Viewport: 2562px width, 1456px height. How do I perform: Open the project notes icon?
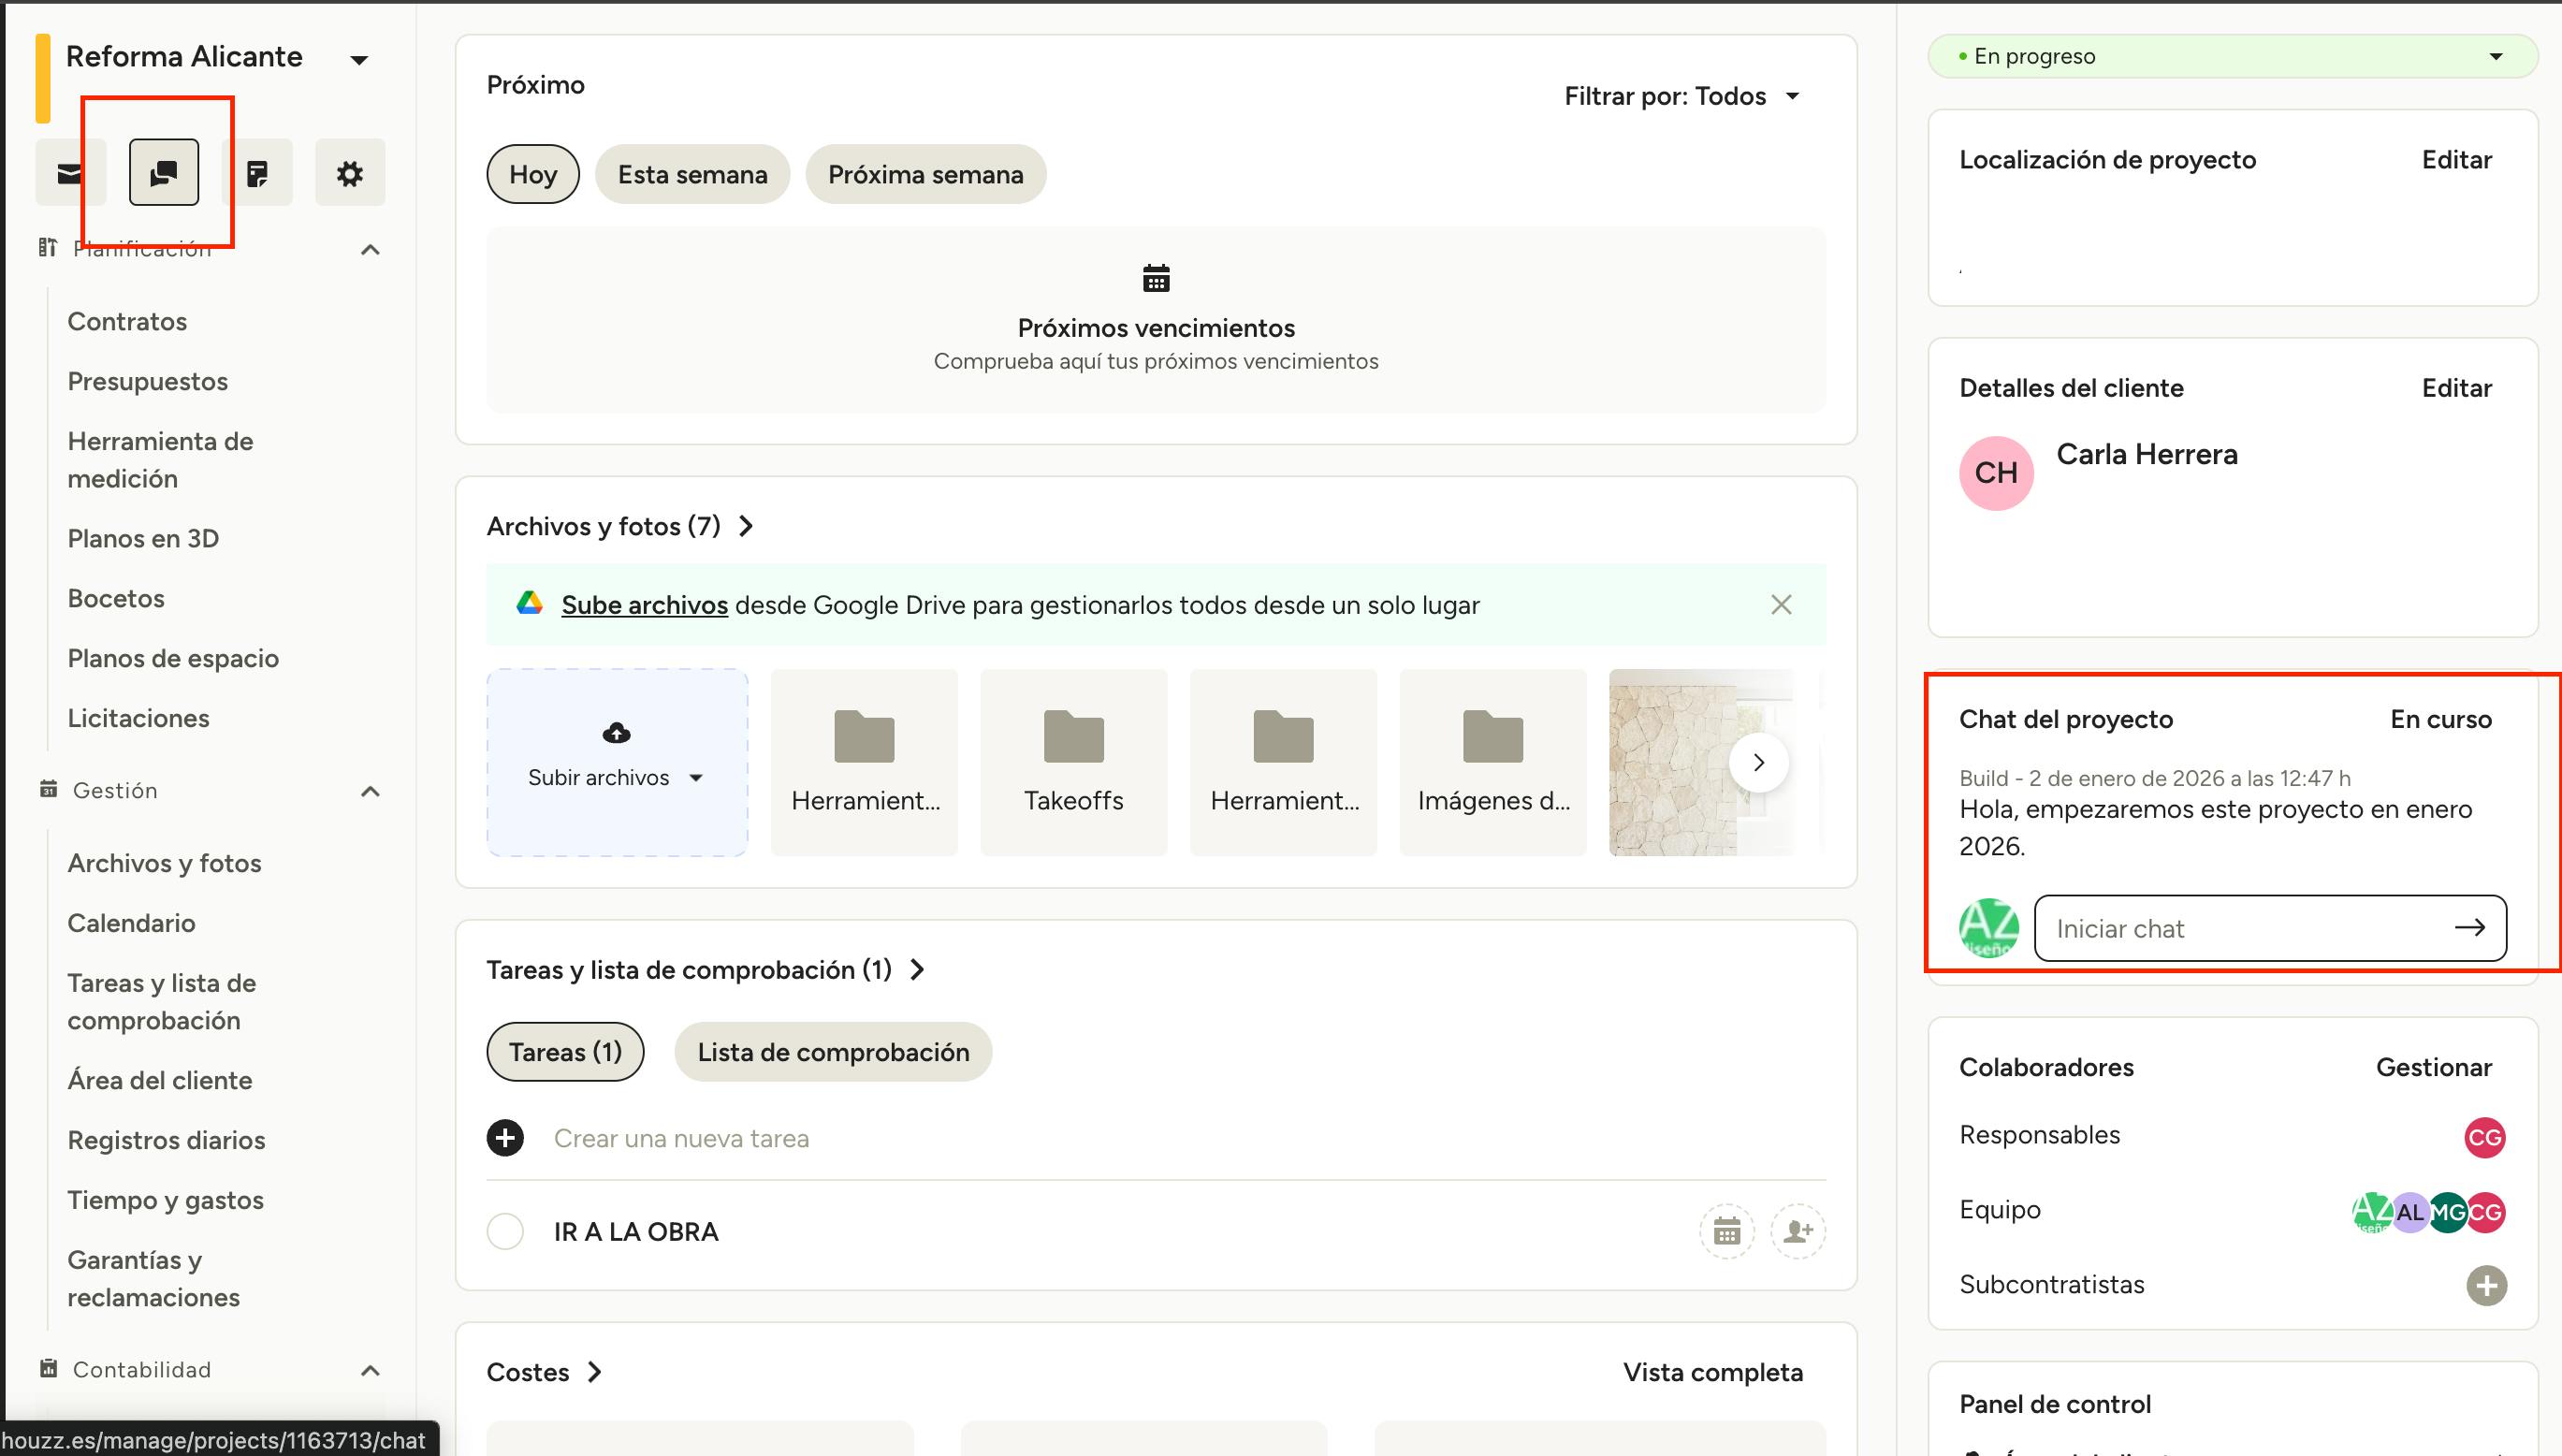click(257, 173)
